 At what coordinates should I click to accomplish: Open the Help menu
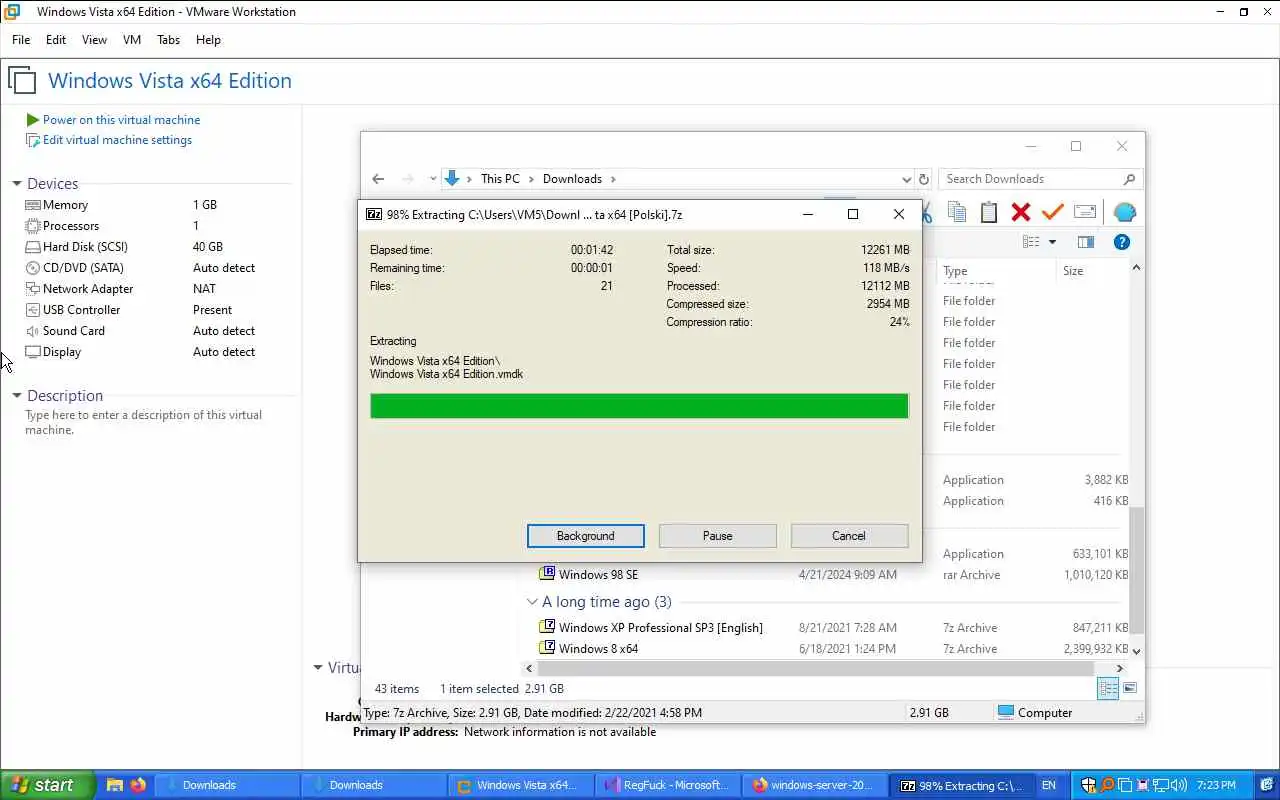point(208,40)
